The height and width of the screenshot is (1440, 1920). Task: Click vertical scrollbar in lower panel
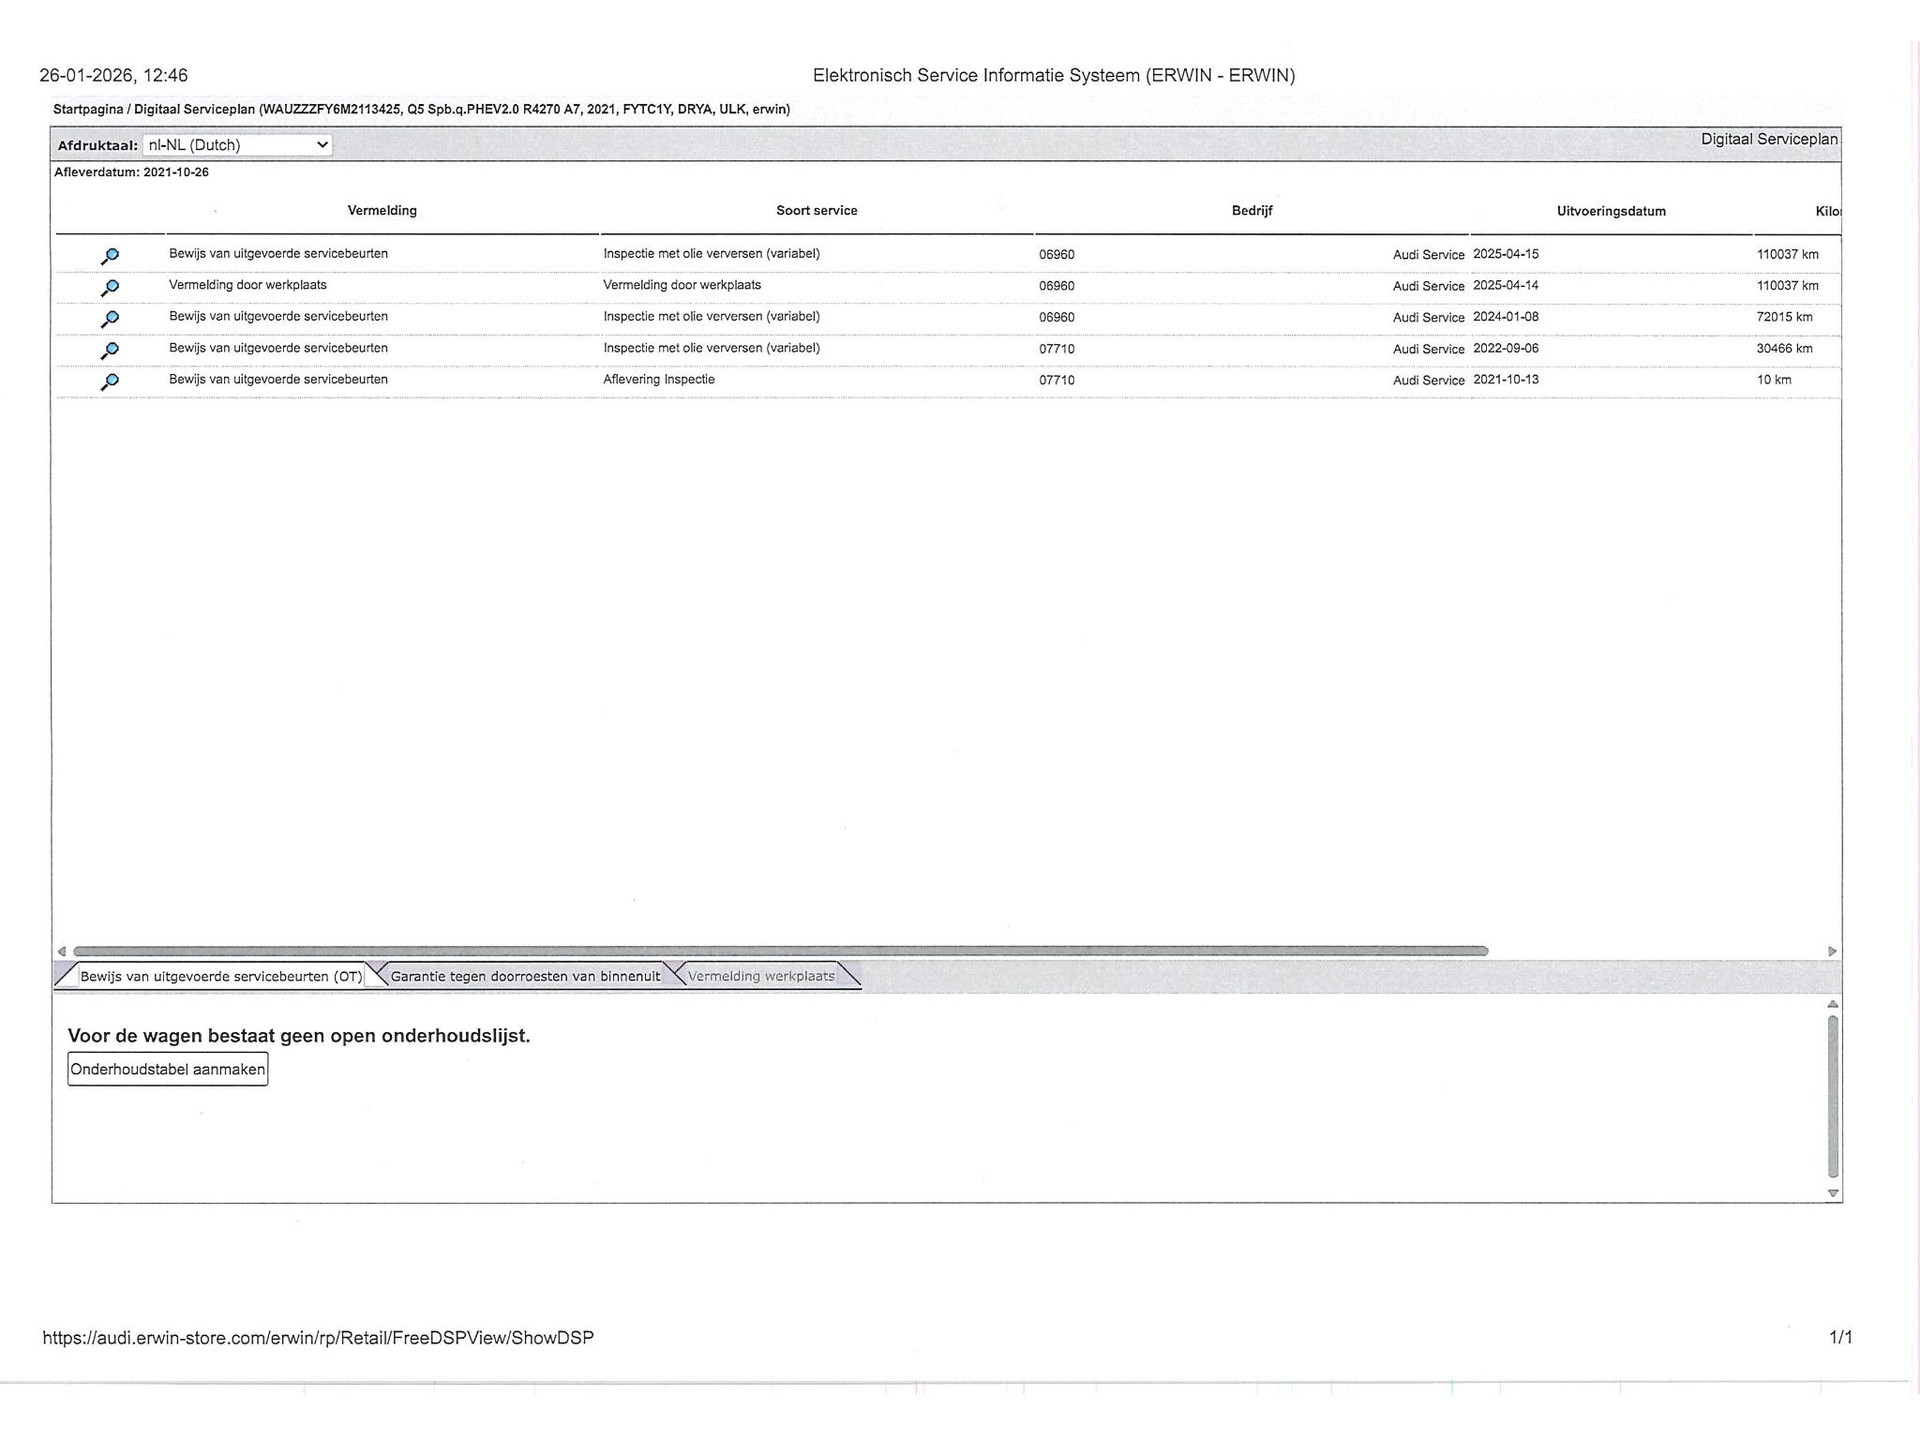1832,1095
